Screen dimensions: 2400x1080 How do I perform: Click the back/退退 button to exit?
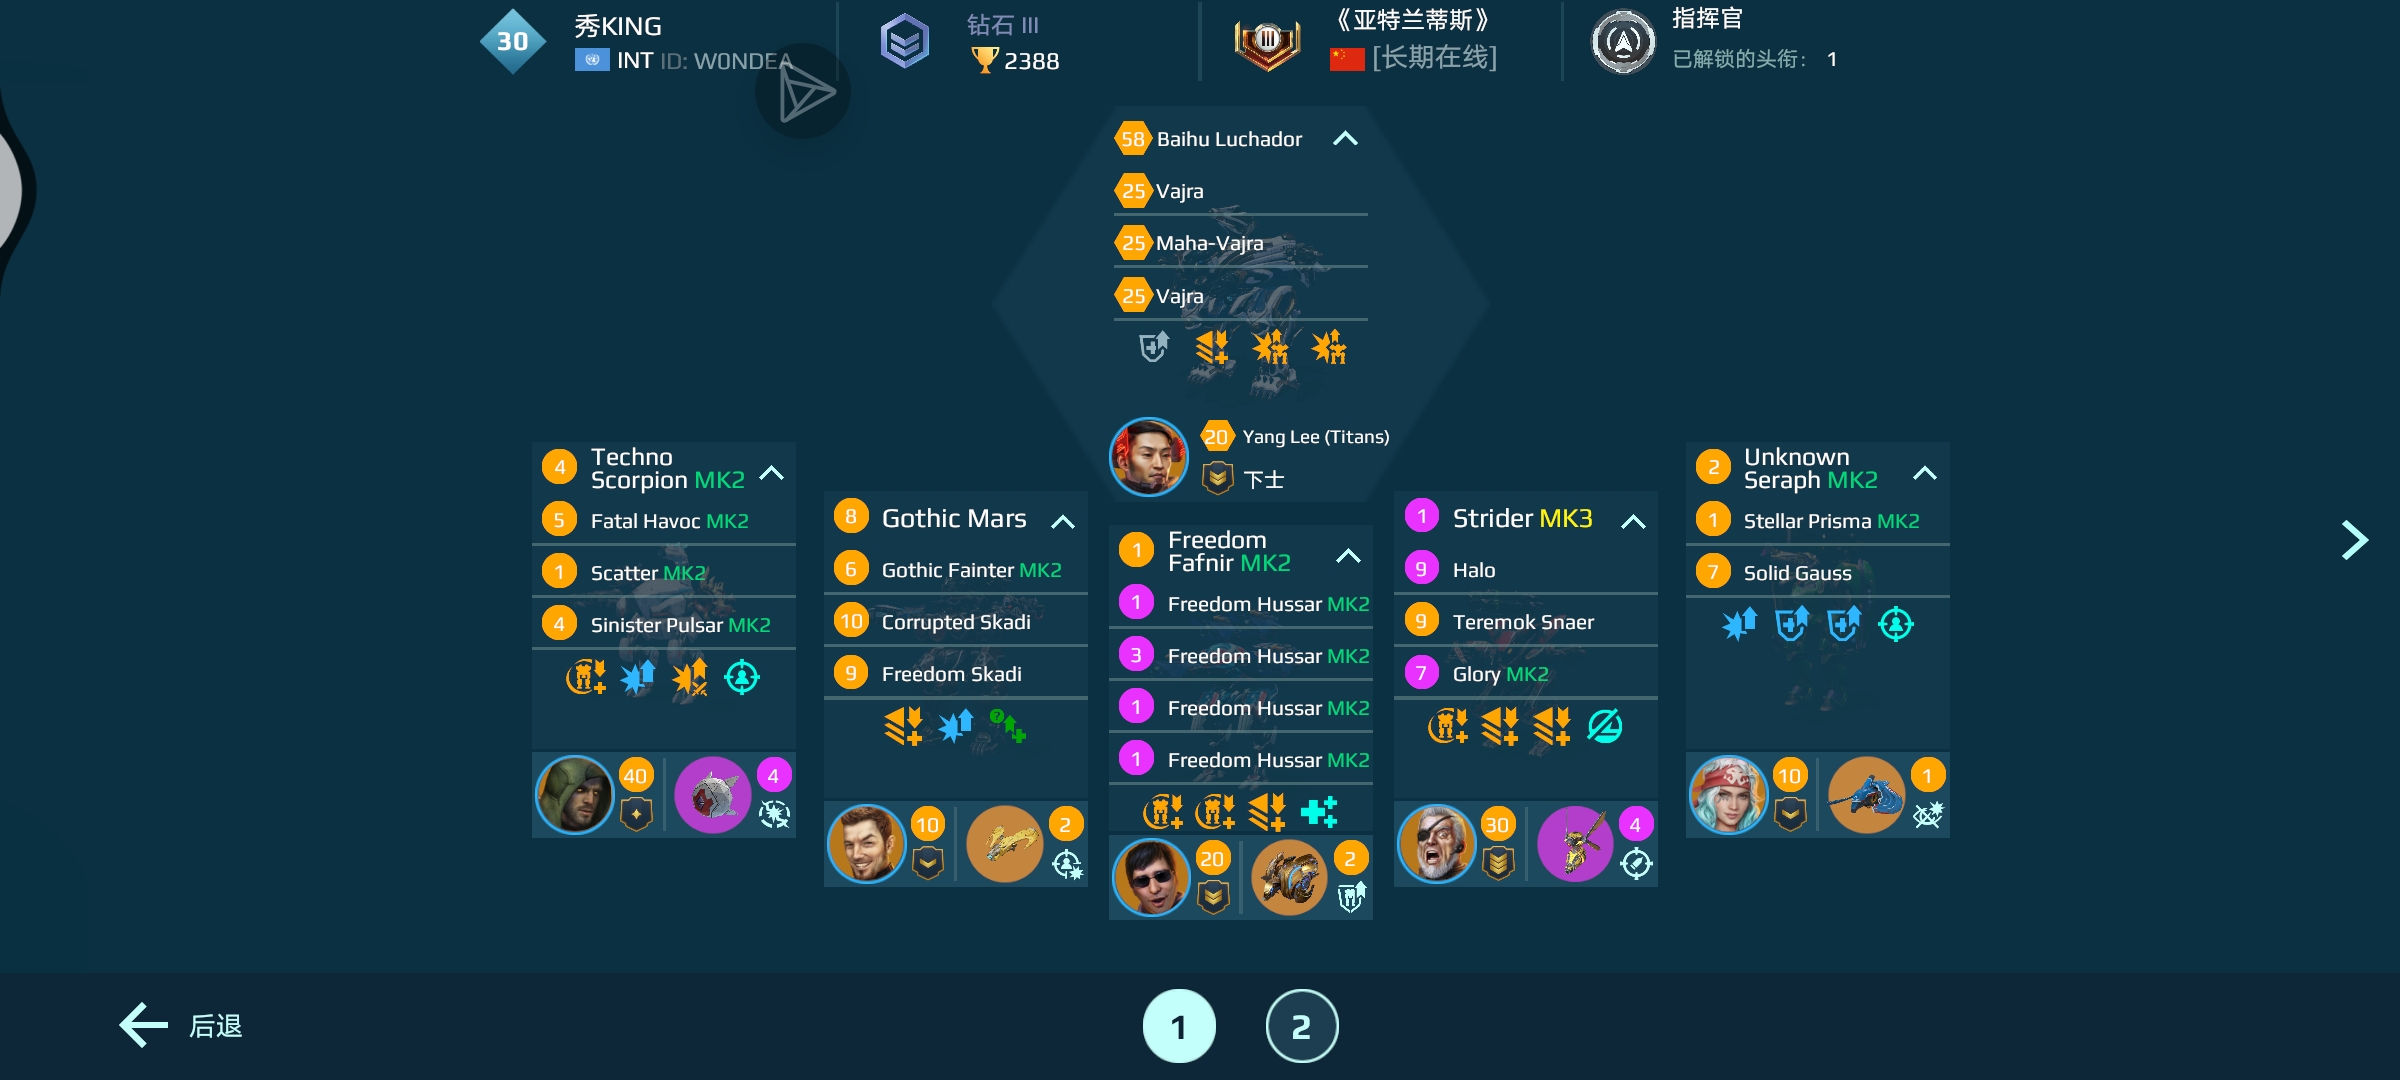[x=184, y=1025]
